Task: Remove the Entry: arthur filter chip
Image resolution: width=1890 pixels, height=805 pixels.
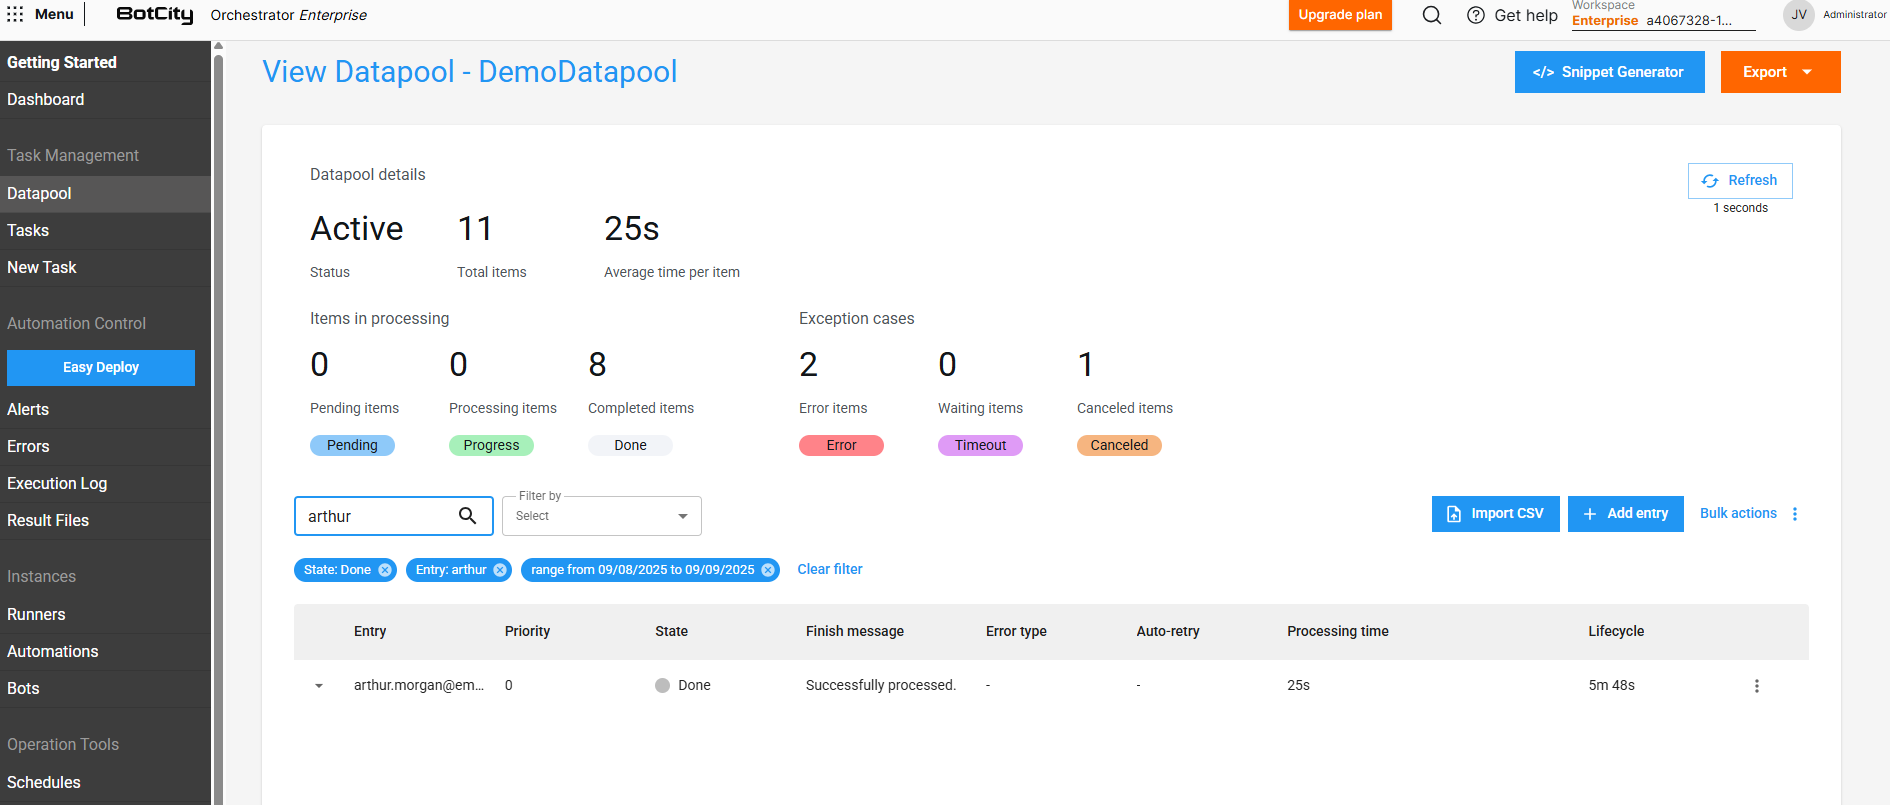Action: (x=500, y=570)
